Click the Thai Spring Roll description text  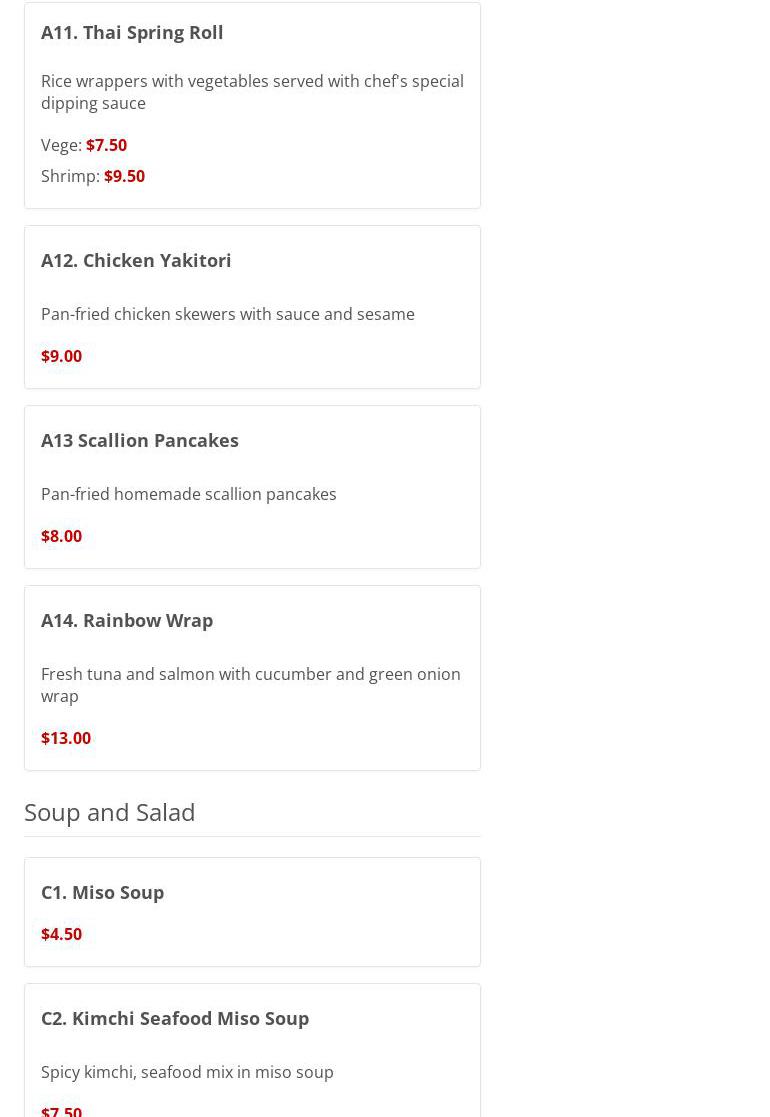coord(252,92)
